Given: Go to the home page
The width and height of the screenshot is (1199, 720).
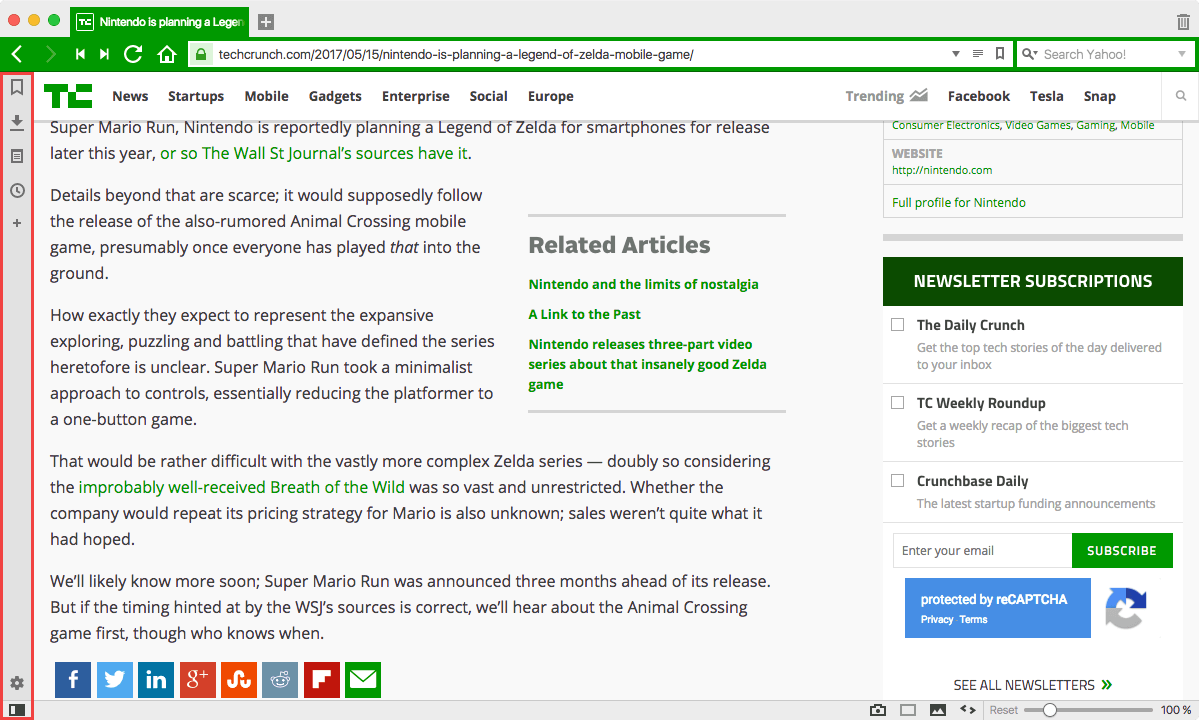Looking at the screenshot, I should [167, 54].
